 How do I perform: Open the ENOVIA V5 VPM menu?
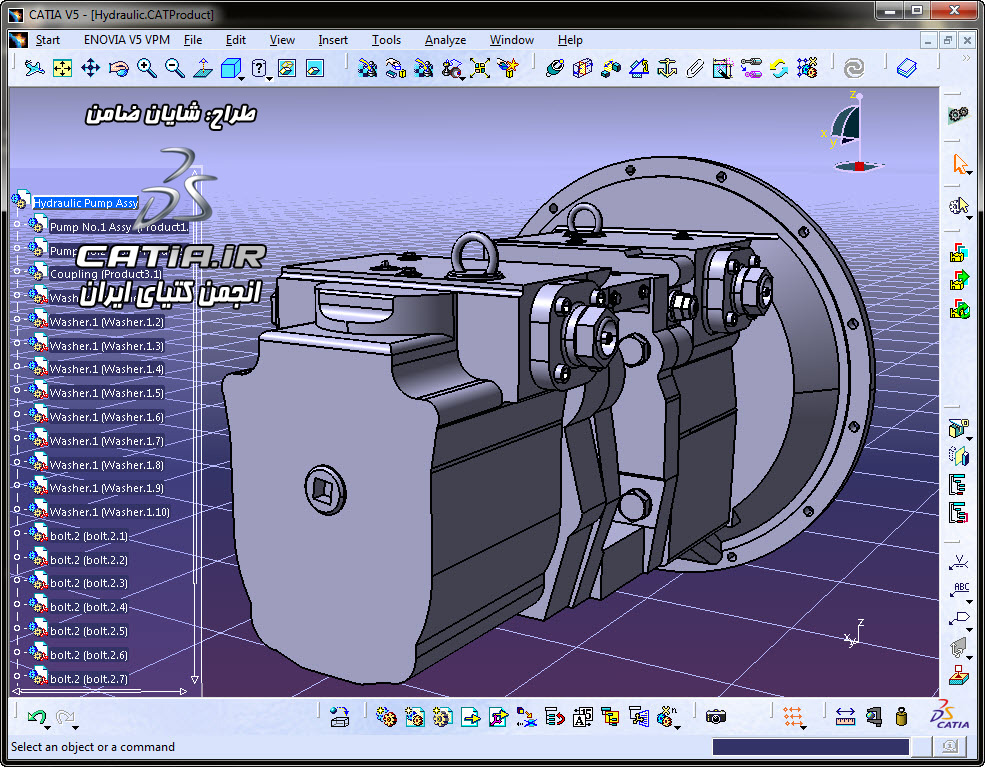(x=126, y=40)
